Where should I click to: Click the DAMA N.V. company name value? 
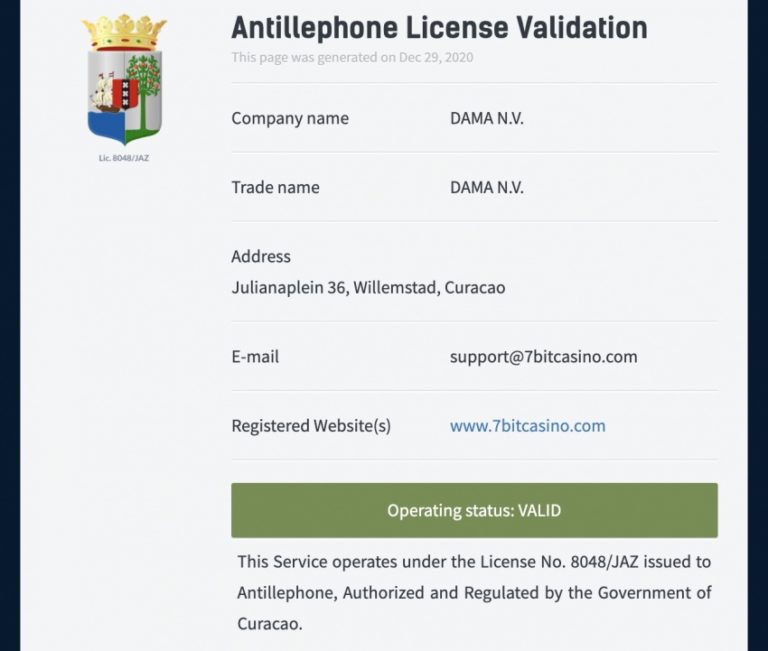(x=487, y=118)
